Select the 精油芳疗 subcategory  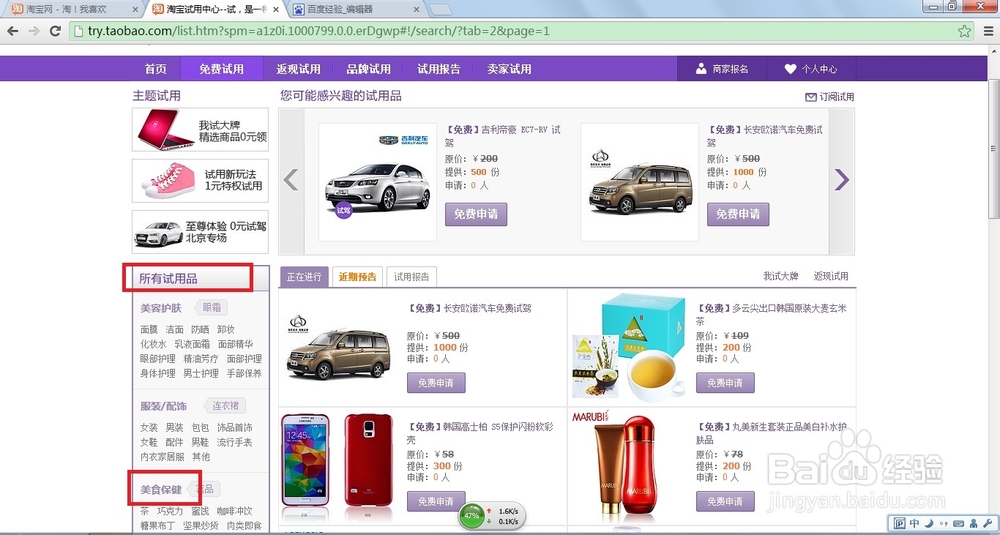tap(201, 359)
